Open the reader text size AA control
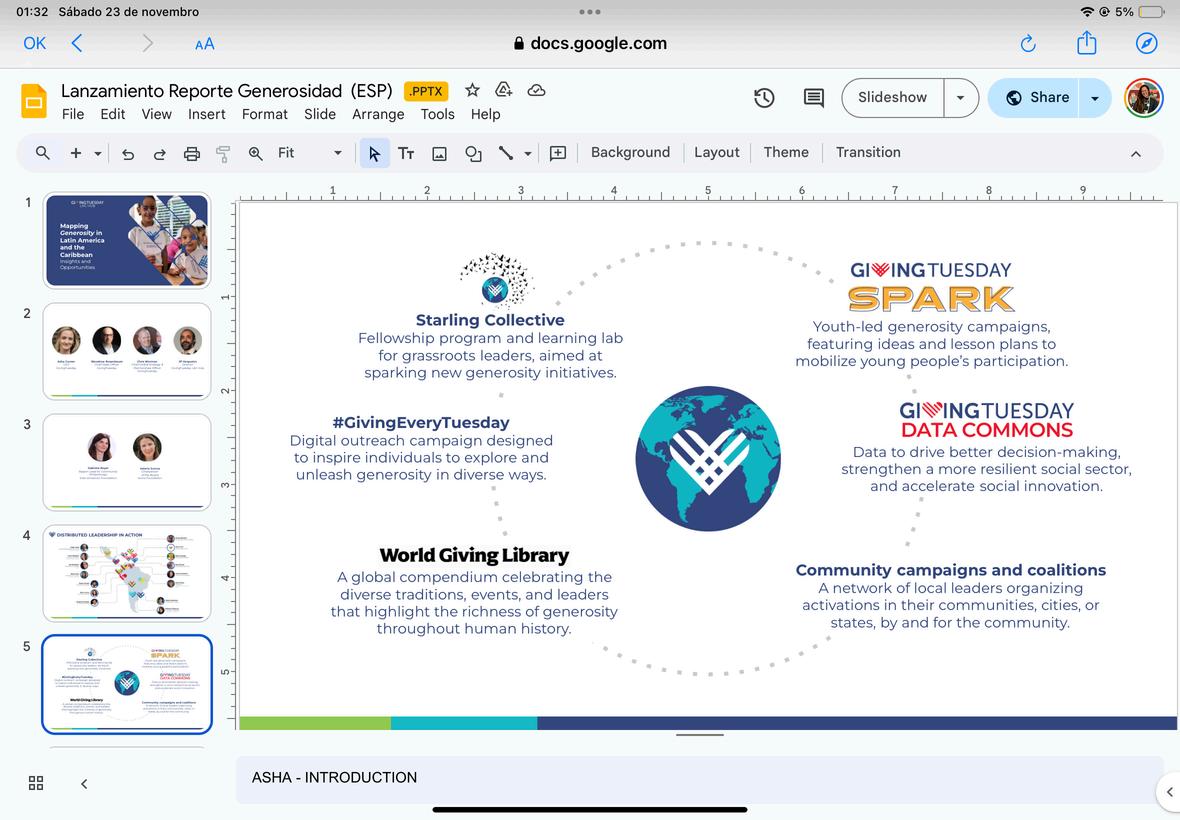The height and width of the screenshot is (820, 1180). [205, 44]
